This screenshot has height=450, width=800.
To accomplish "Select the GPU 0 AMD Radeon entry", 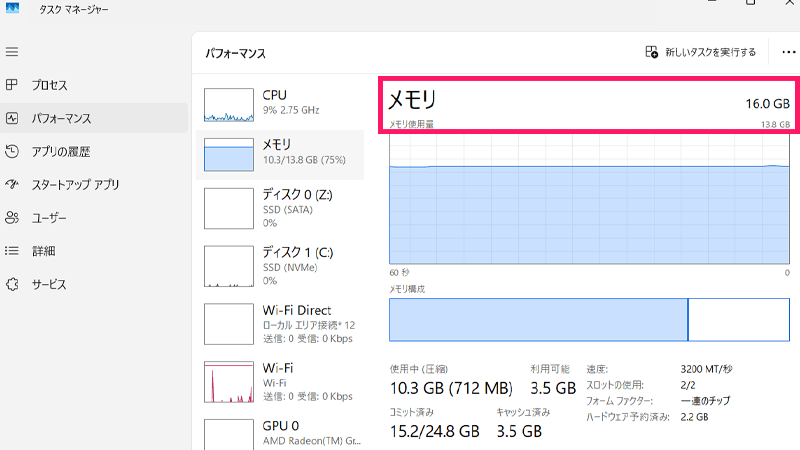I will tap(280, 432).
